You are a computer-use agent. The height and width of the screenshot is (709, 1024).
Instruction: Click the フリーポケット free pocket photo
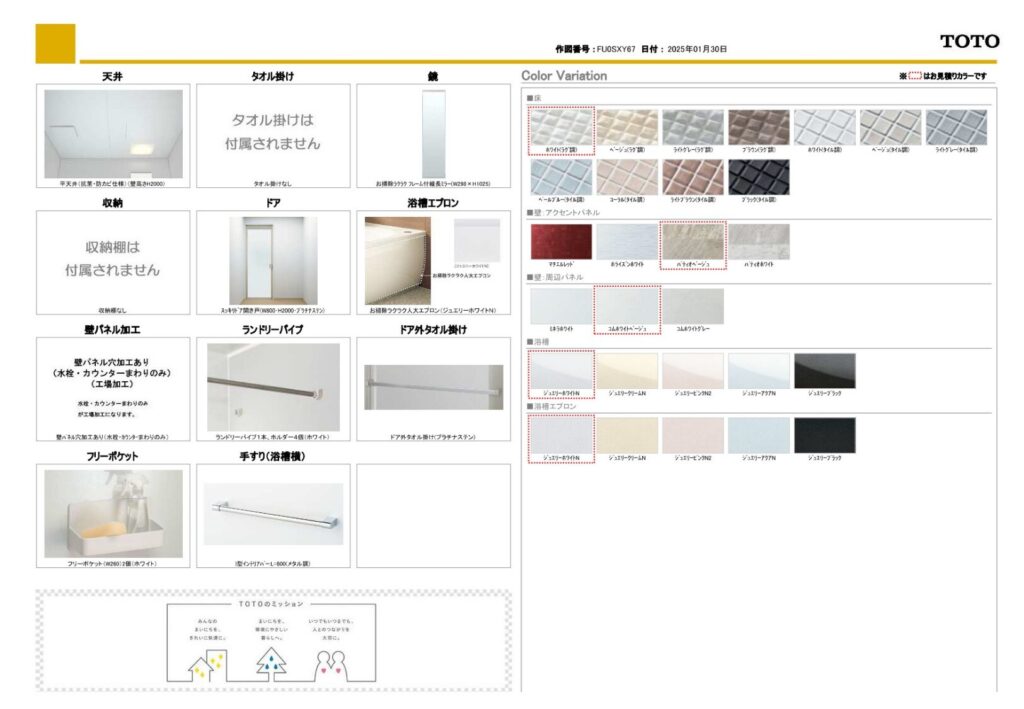pos(113,513)
